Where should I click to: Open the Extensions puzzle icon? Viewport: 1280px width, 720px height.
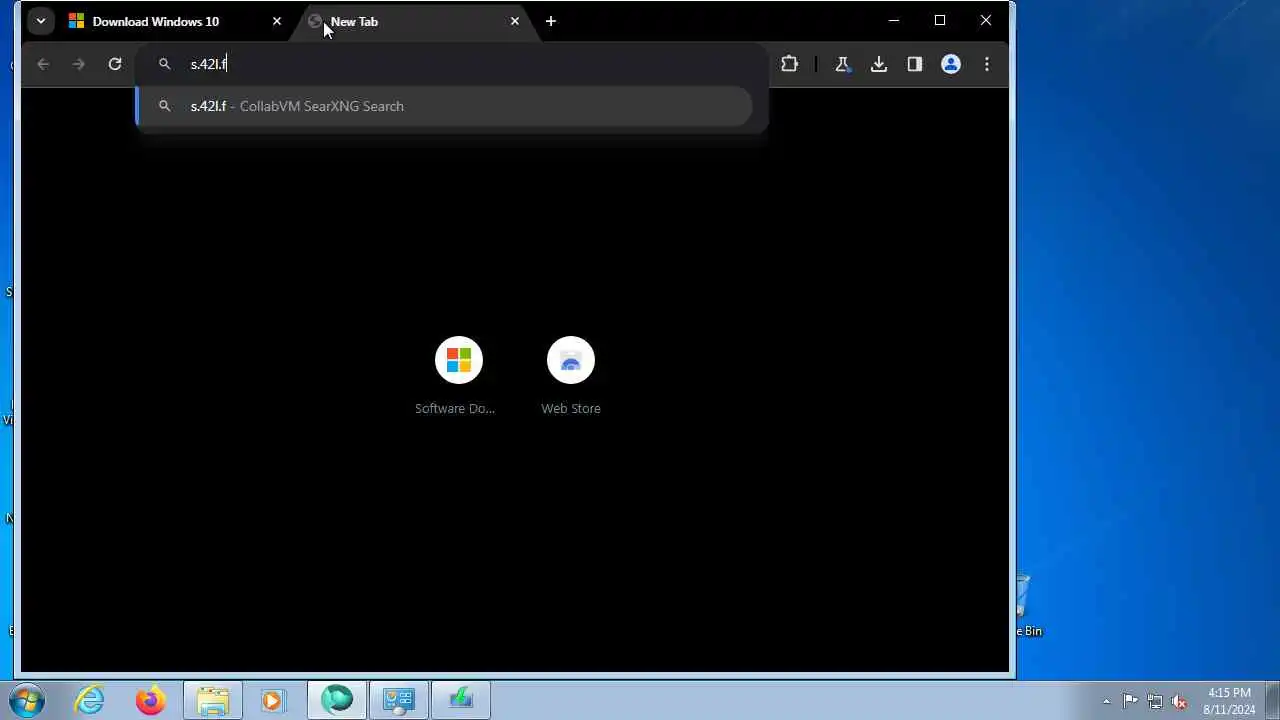click(x=790, y=64)
